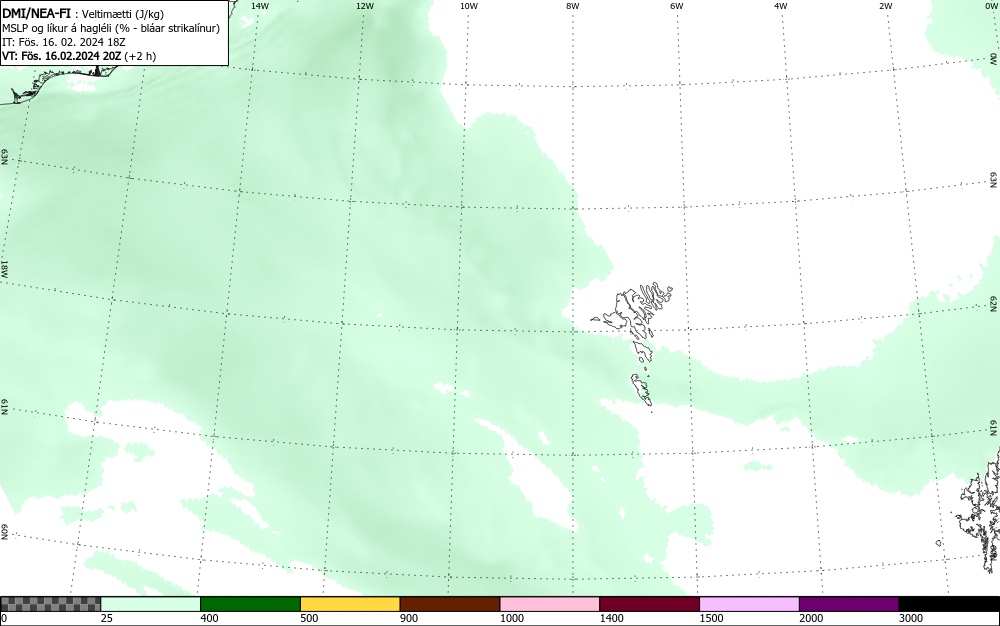Click the 4W longitude label
The image size is (1000, 626).
click(x=781, y=6)
